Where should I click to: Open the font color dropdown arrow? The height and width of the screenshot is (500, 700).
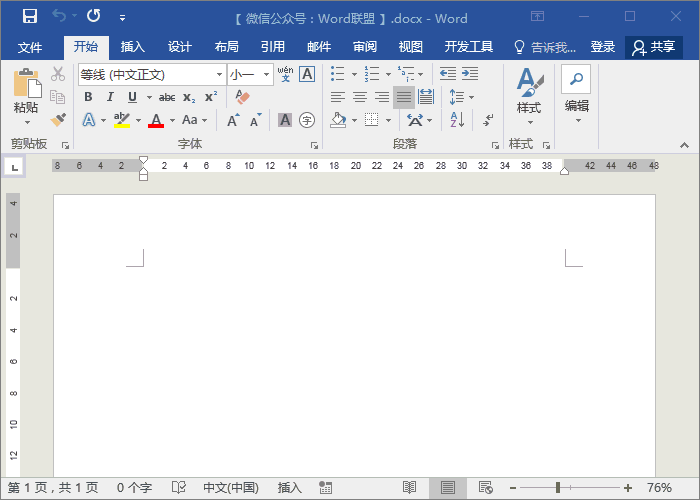[172, 121]
